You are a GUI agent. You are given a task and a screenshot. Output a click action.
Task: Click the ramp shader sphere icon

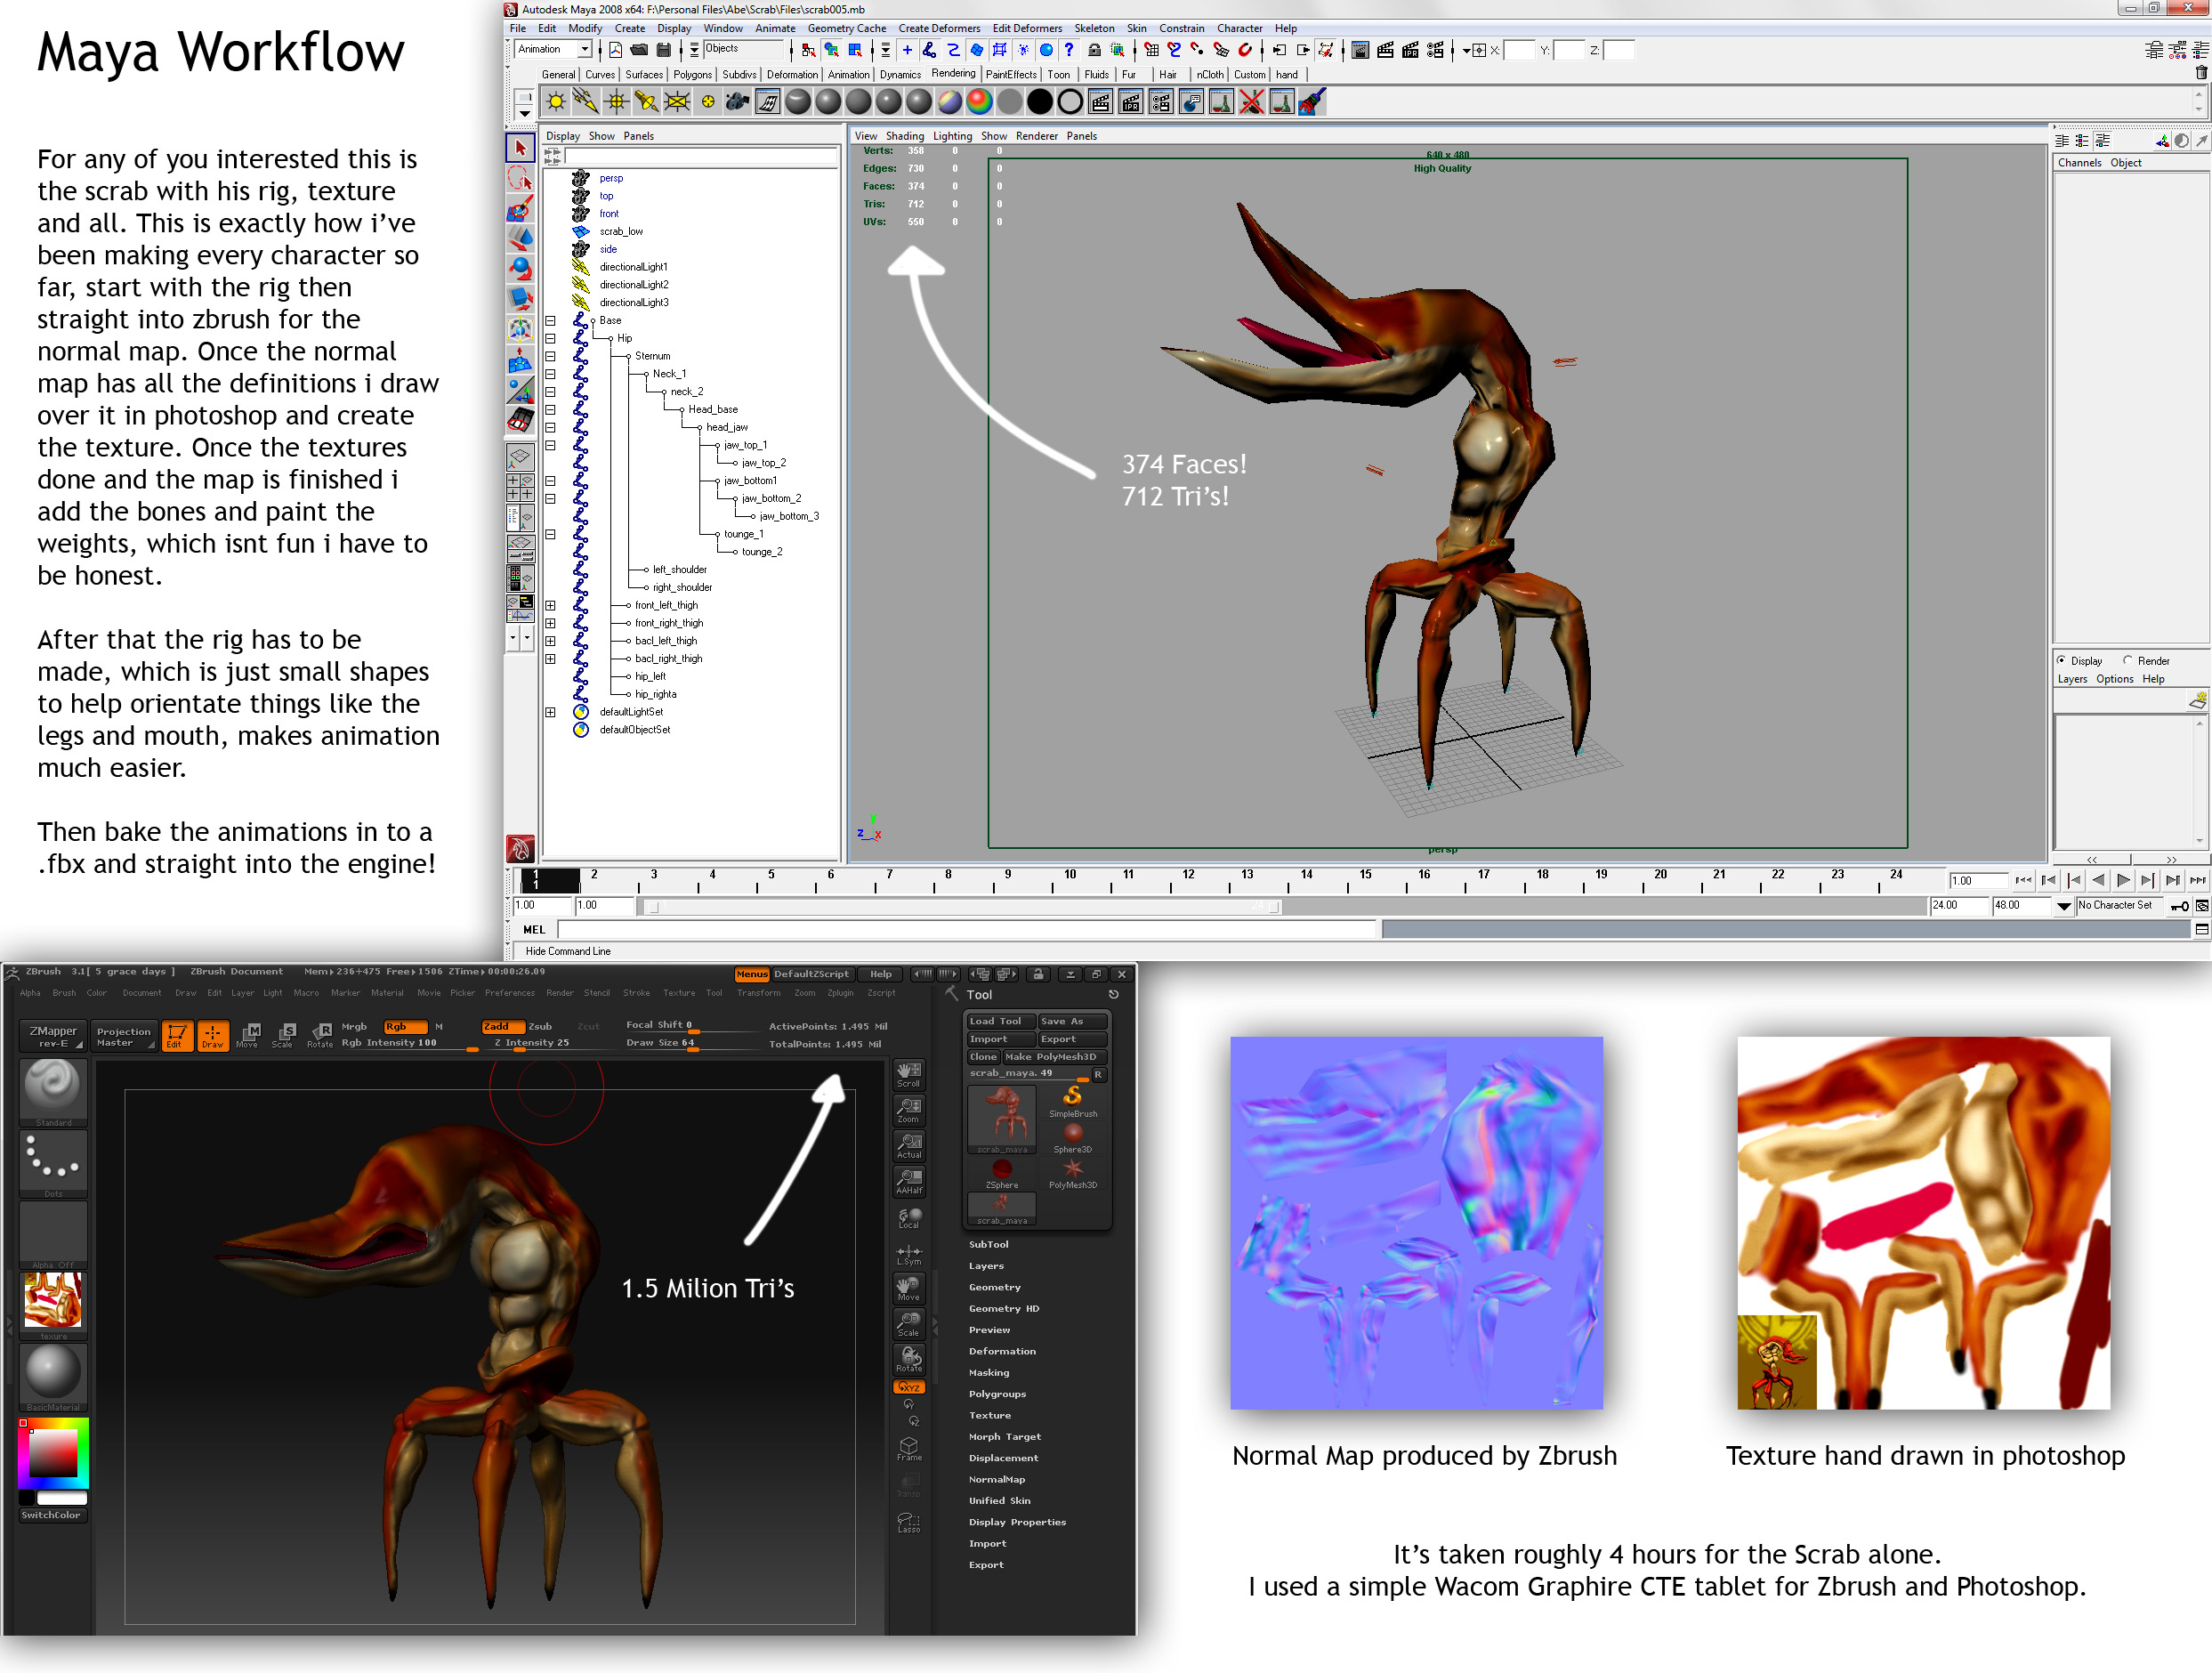(979, 102)
